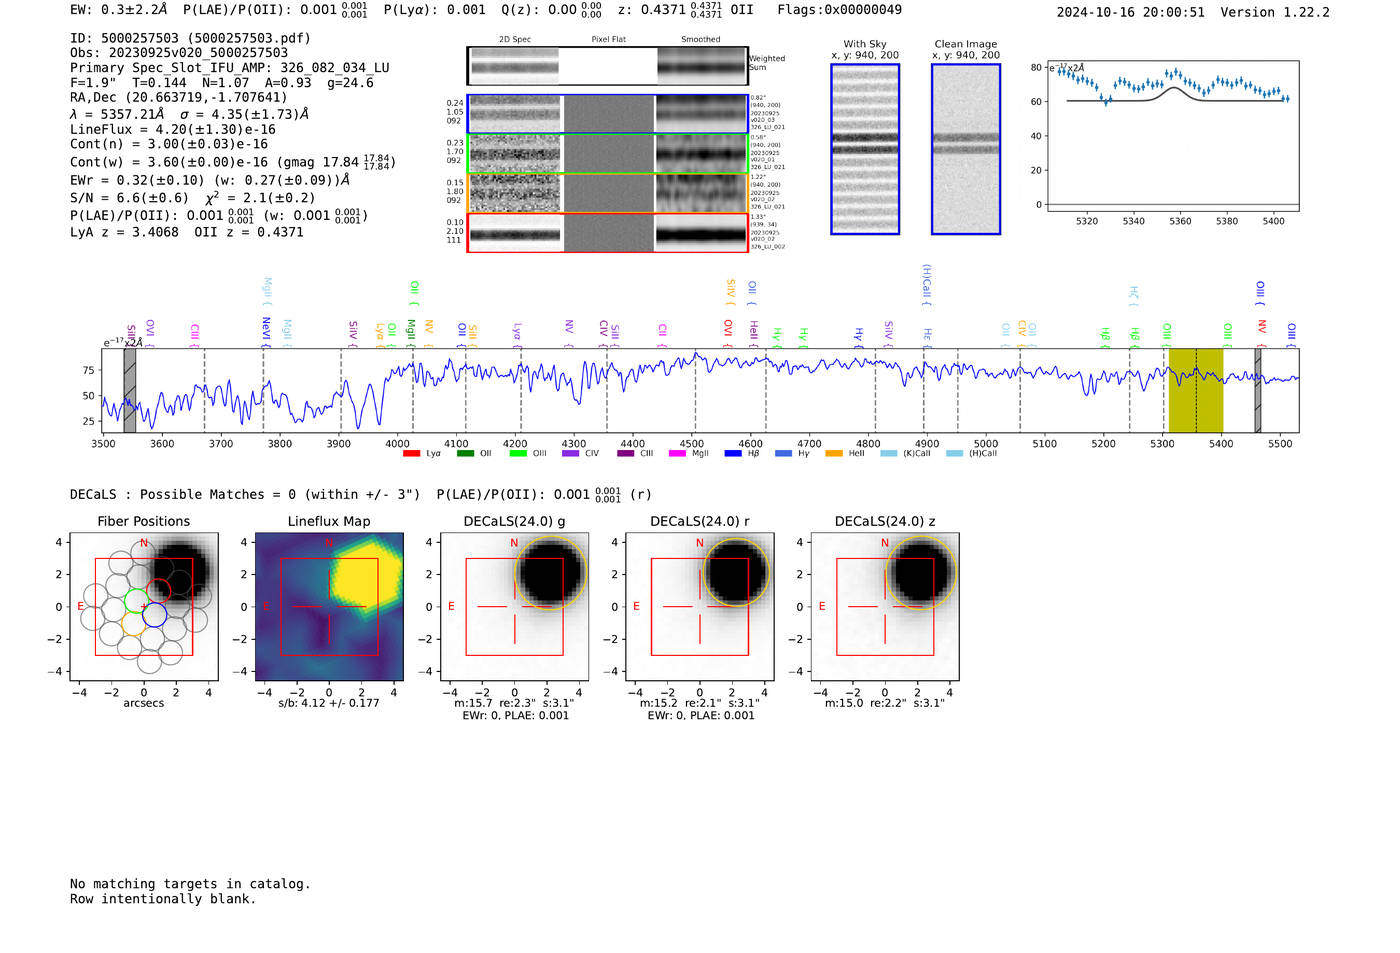The image size is (1400, 953).
Task: Select the orange-bordered 2D spectrum row
Action: click(x=607, y=193)
